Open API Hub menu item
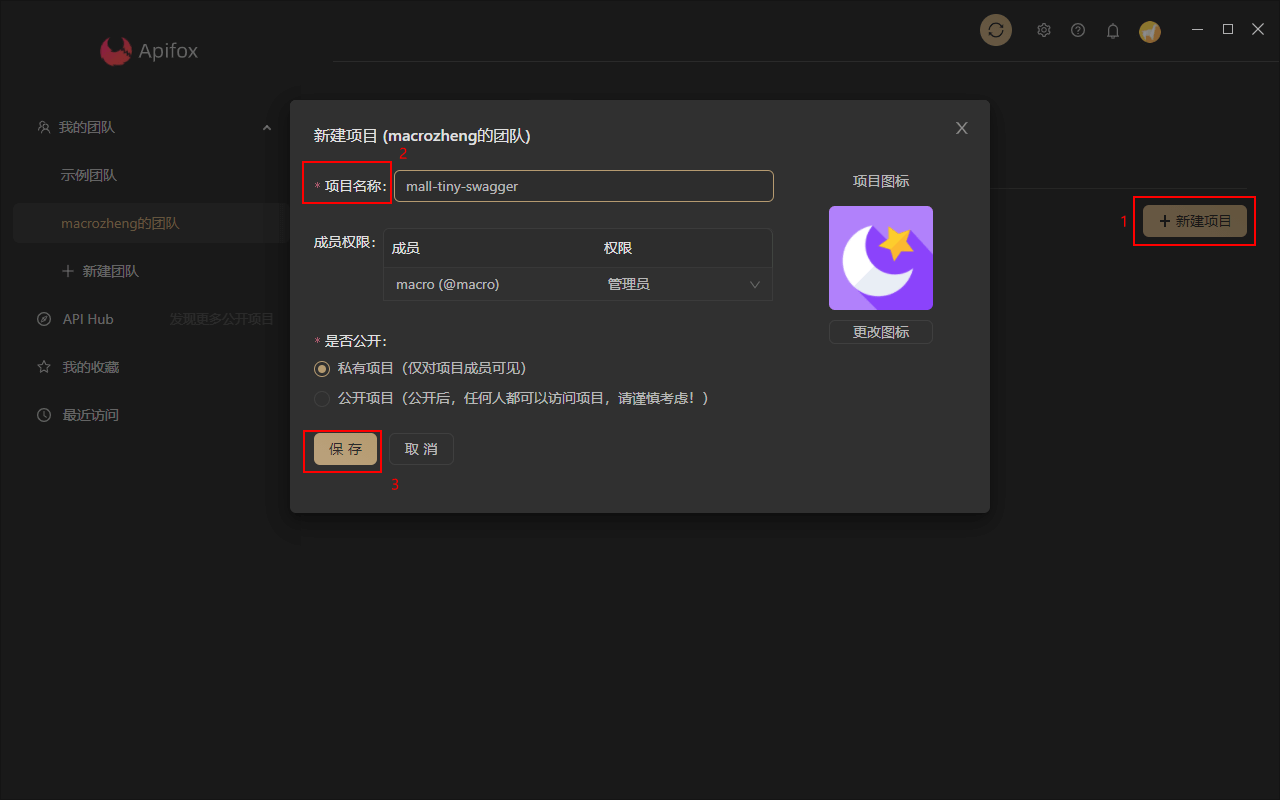Viewport: 1280px width, 800px height. [x=88, y=319]
